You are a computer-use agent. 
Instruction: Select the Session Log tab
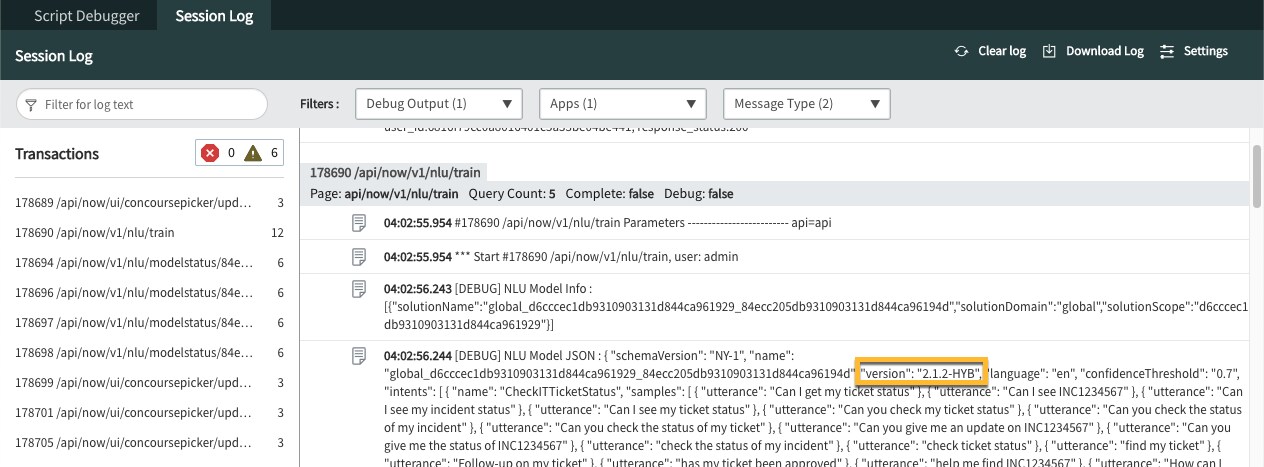point(214,16)
